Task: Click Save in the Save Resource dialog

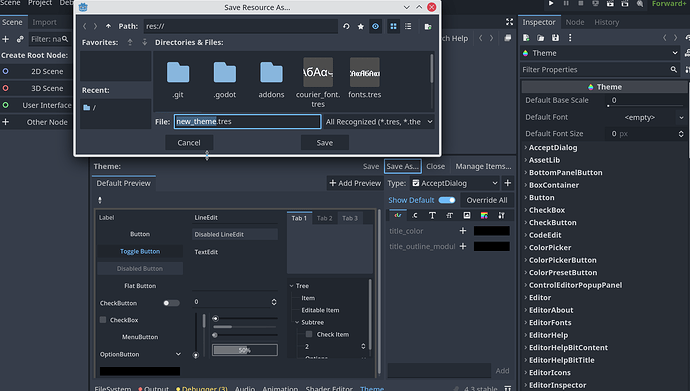Action: coord(325,143)
